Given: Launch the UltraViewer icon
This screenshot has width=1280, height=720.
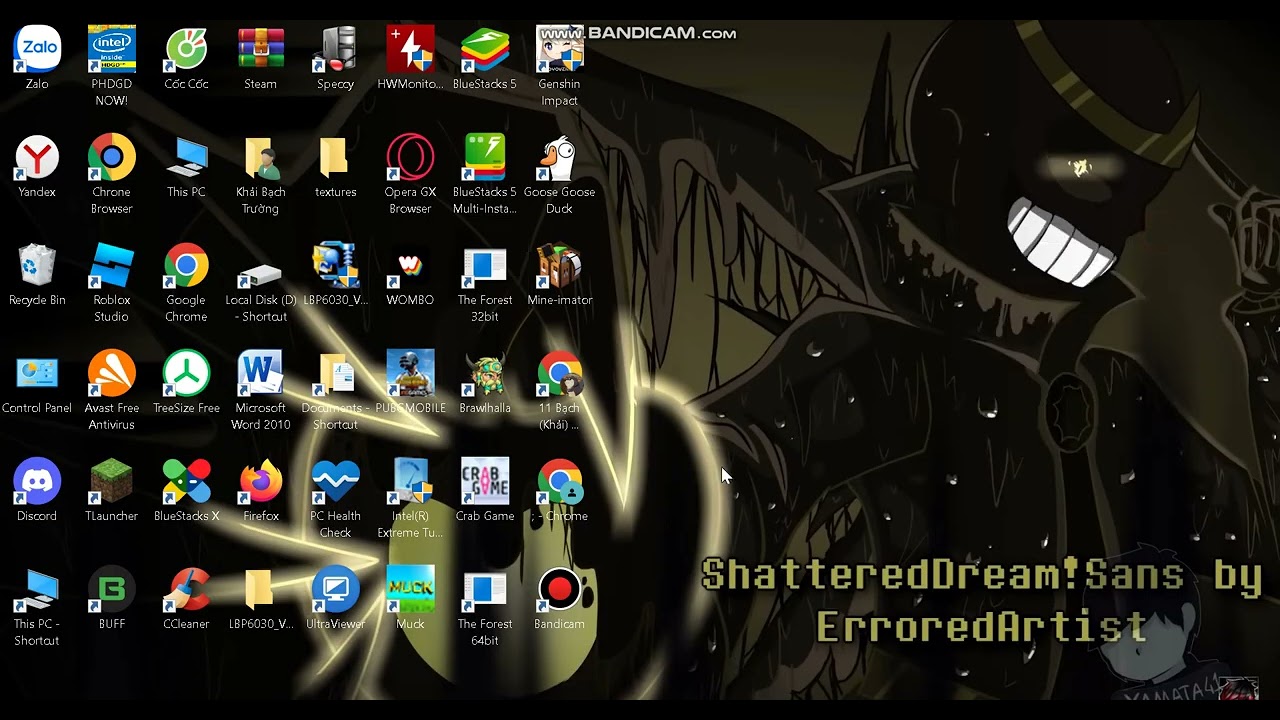Looking at the screenshot, I should coord(335,589).
